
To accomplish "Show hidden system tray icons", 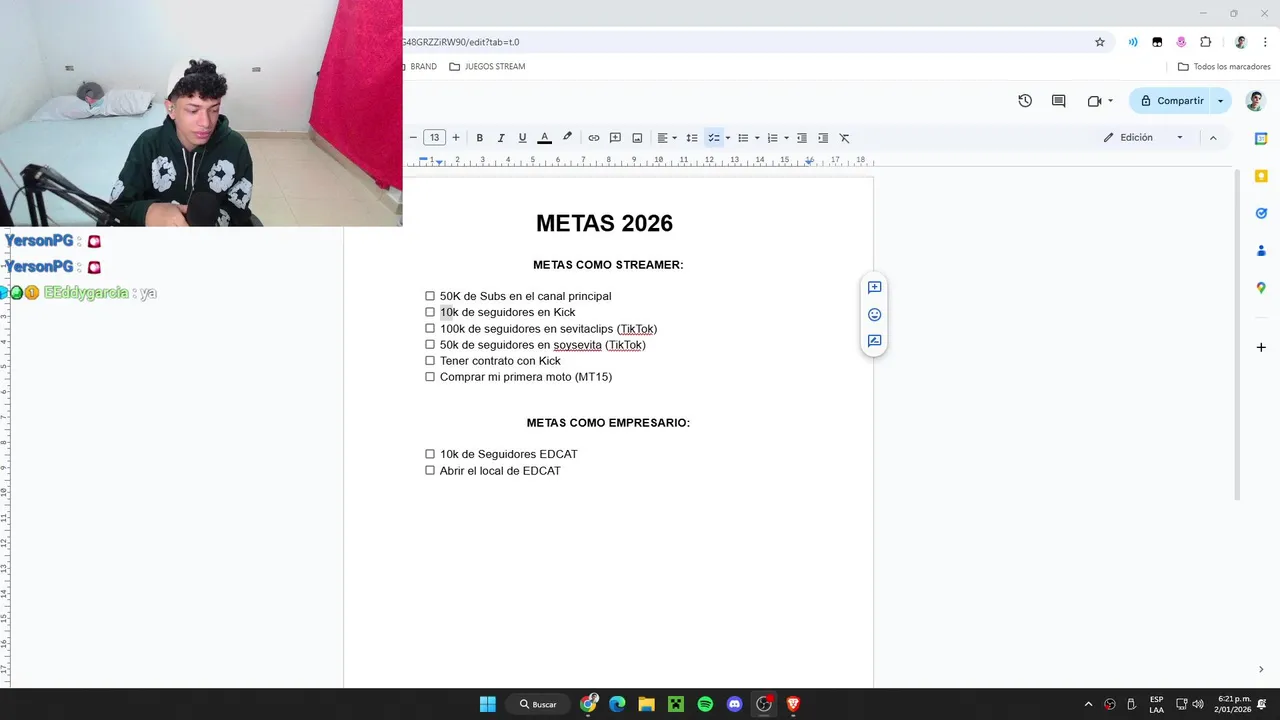I will [x=1089, y=704].
